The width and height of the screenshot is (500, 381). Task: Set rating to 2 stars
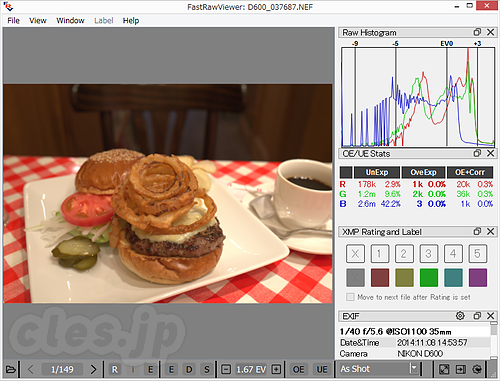coord(404,254)
